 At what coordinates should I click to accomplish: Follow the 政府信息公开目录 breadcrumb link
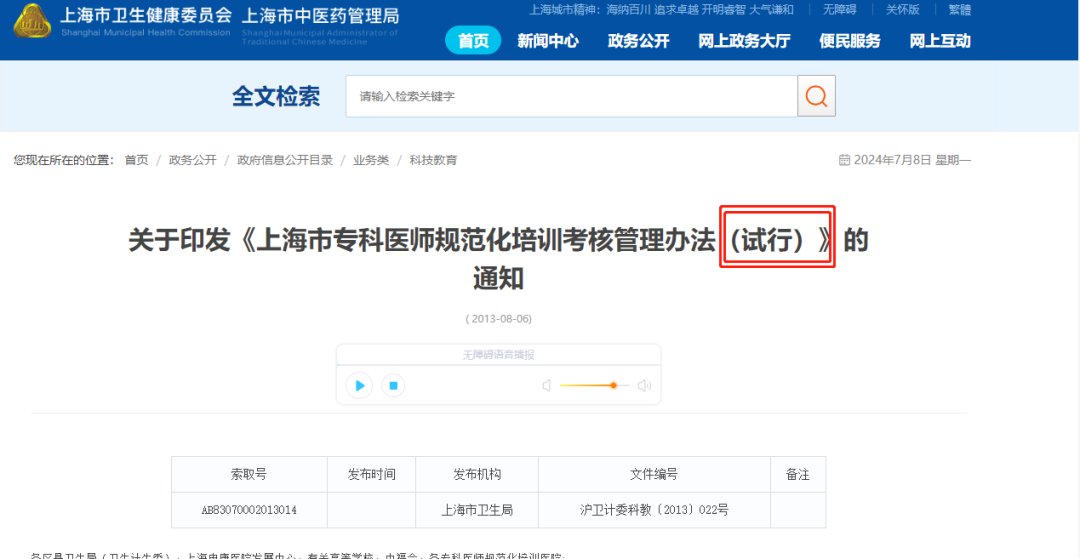[285, 160]
